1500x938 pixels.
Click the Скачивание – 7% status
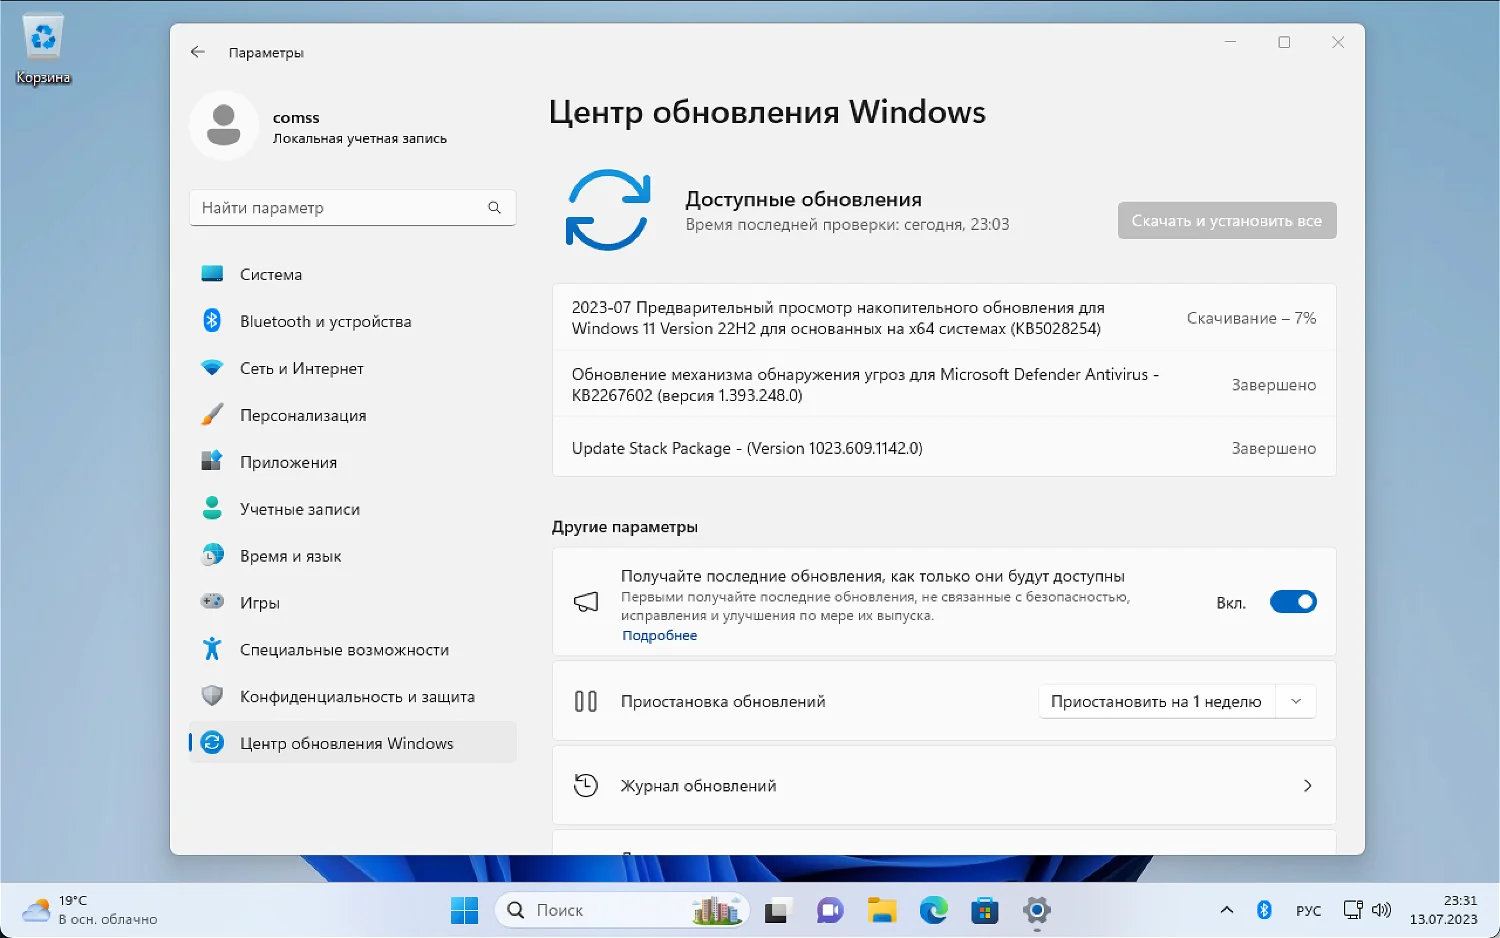(1251, 318)
